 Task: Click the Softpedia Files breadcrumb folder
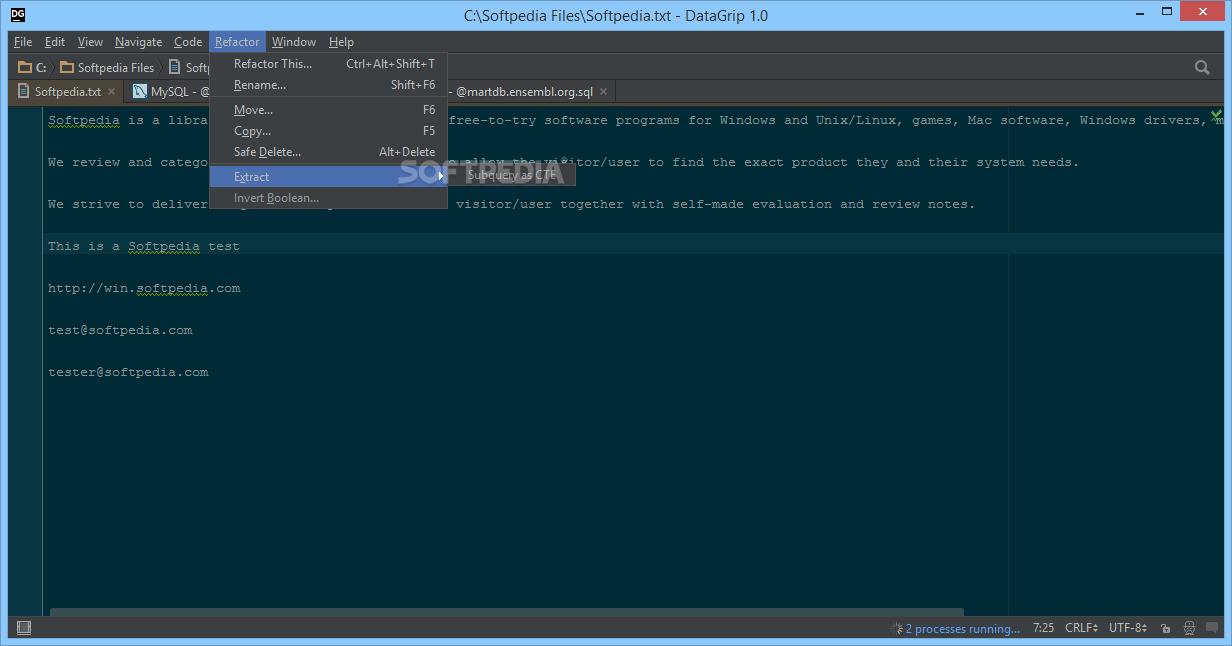click(107, 68)
